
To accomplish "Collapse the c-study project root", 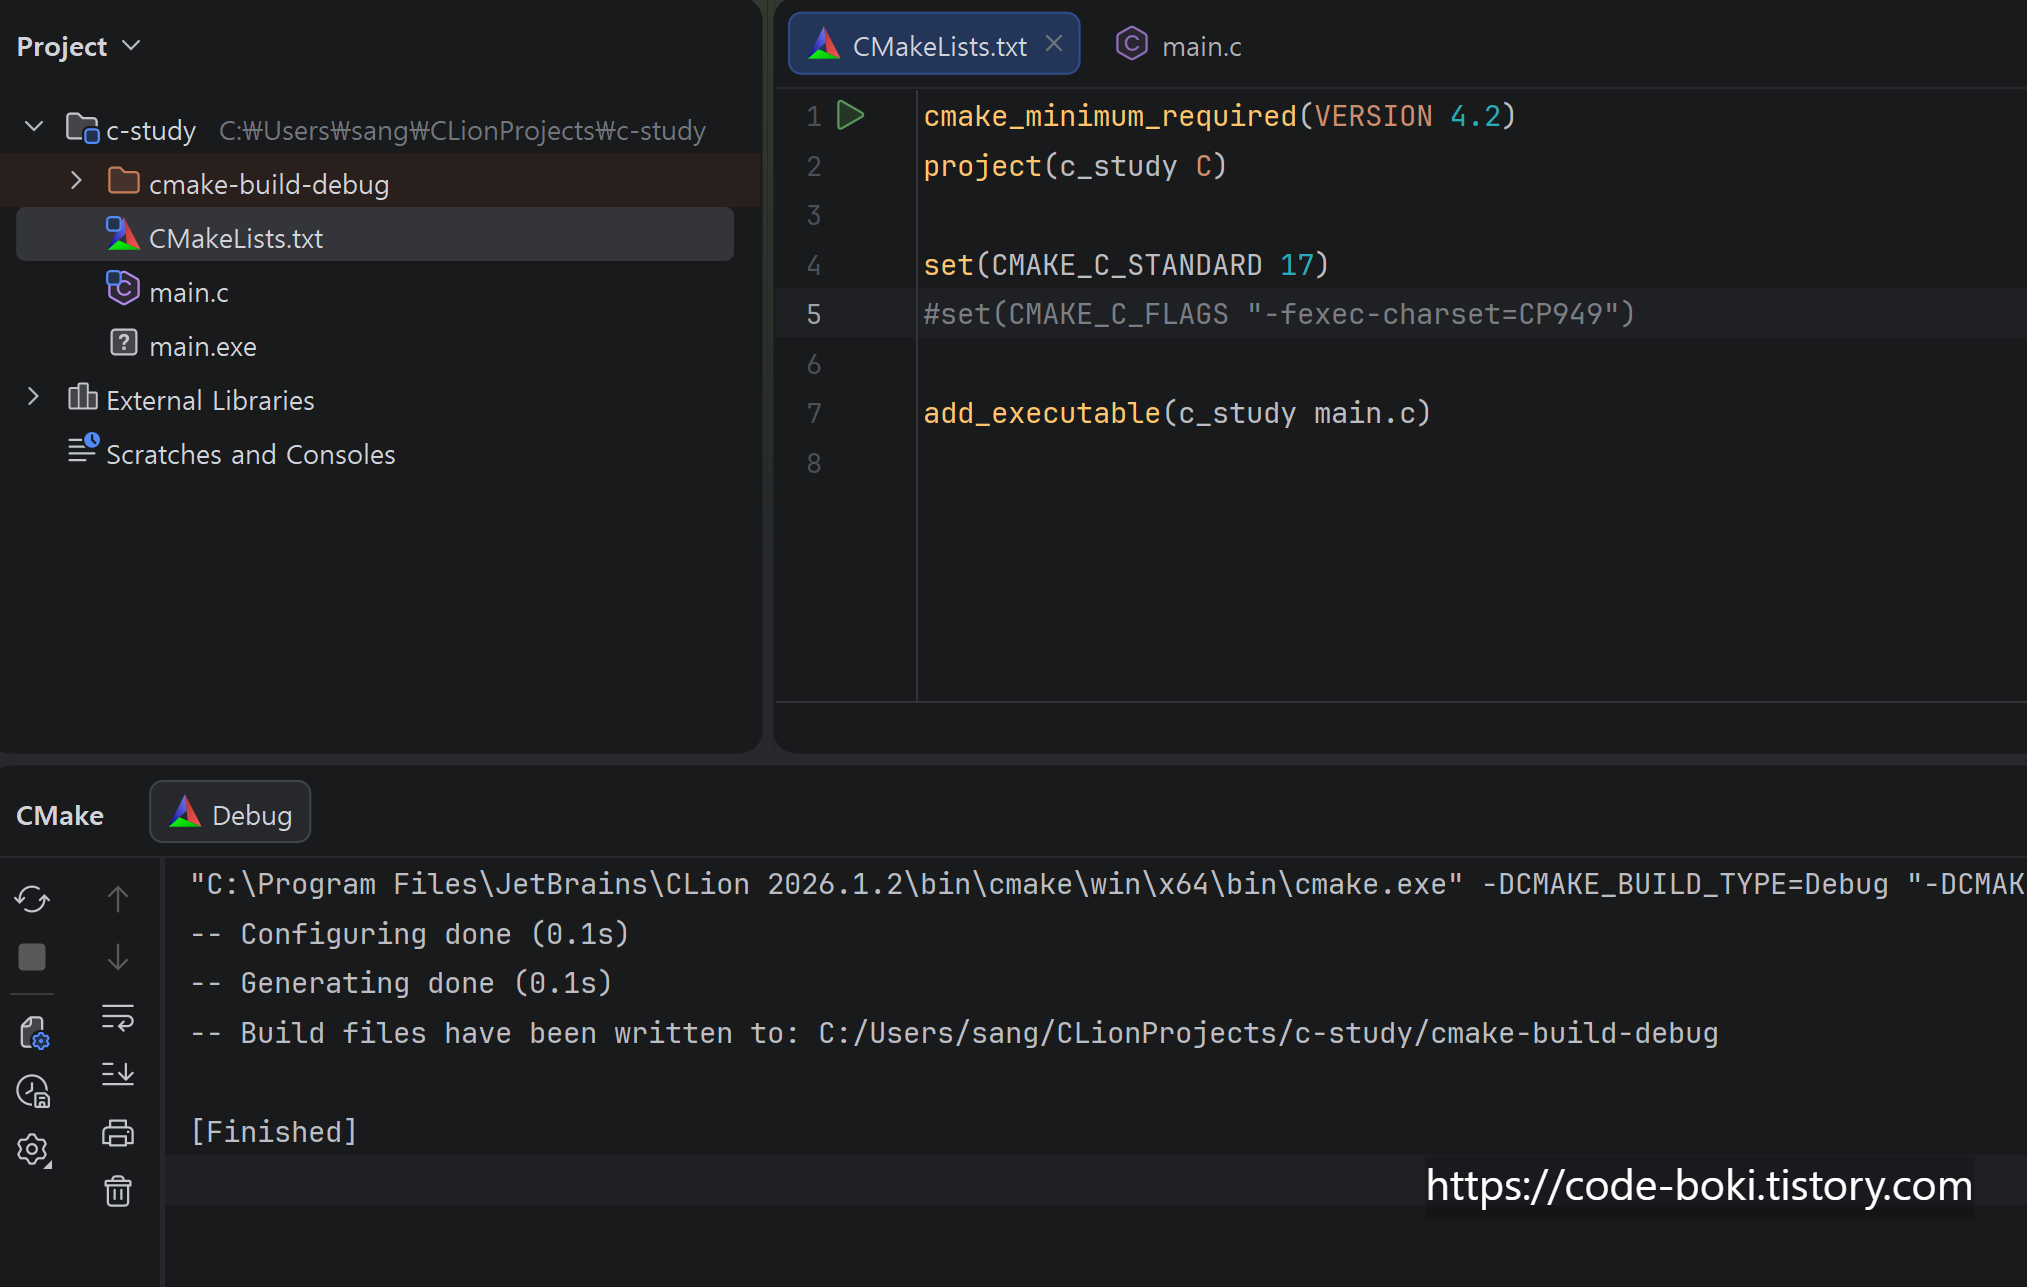I will pos(34,127).
